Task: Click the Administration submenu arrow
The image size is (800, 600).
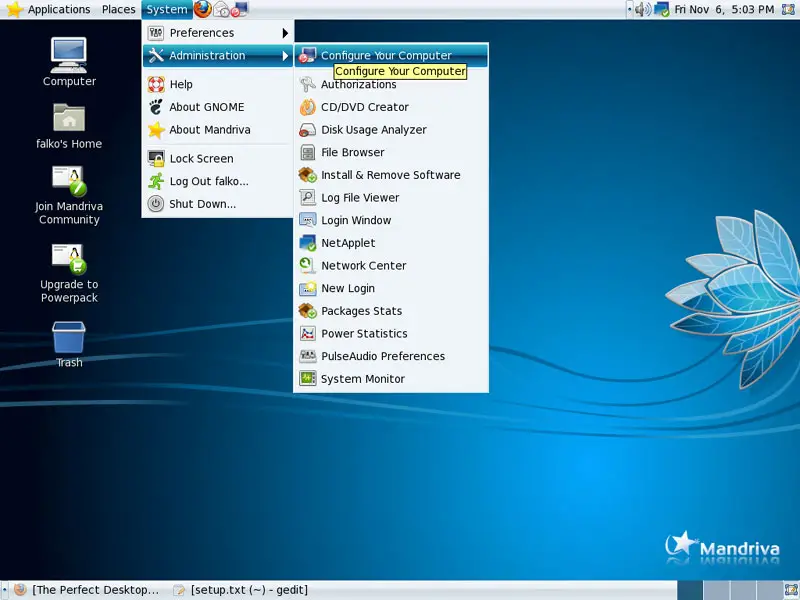Action: click(x=285, y=56)
